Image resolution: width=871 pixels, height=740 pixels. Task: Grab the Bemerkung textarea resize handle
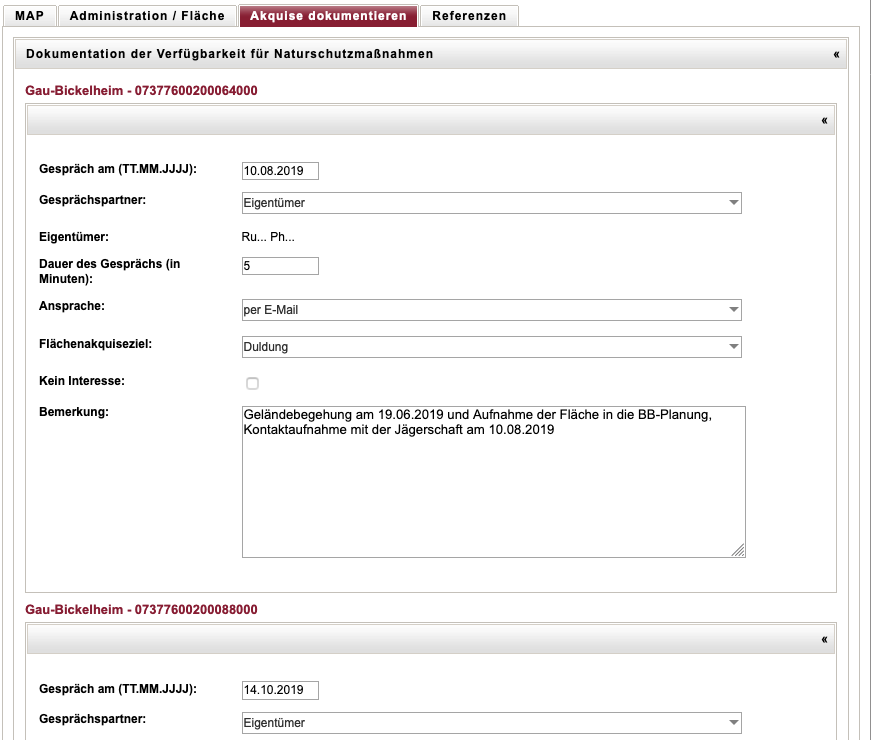pyautogui.click(x=738, y=550)
